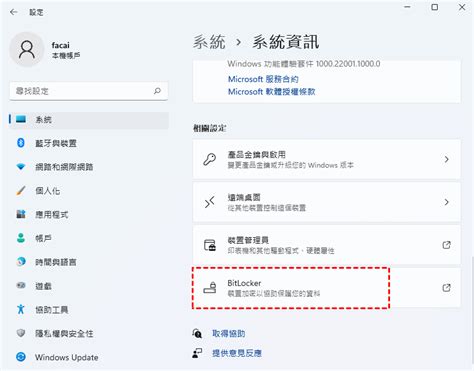Open Microsoft 服務合約 link

[x=263, y=79]
